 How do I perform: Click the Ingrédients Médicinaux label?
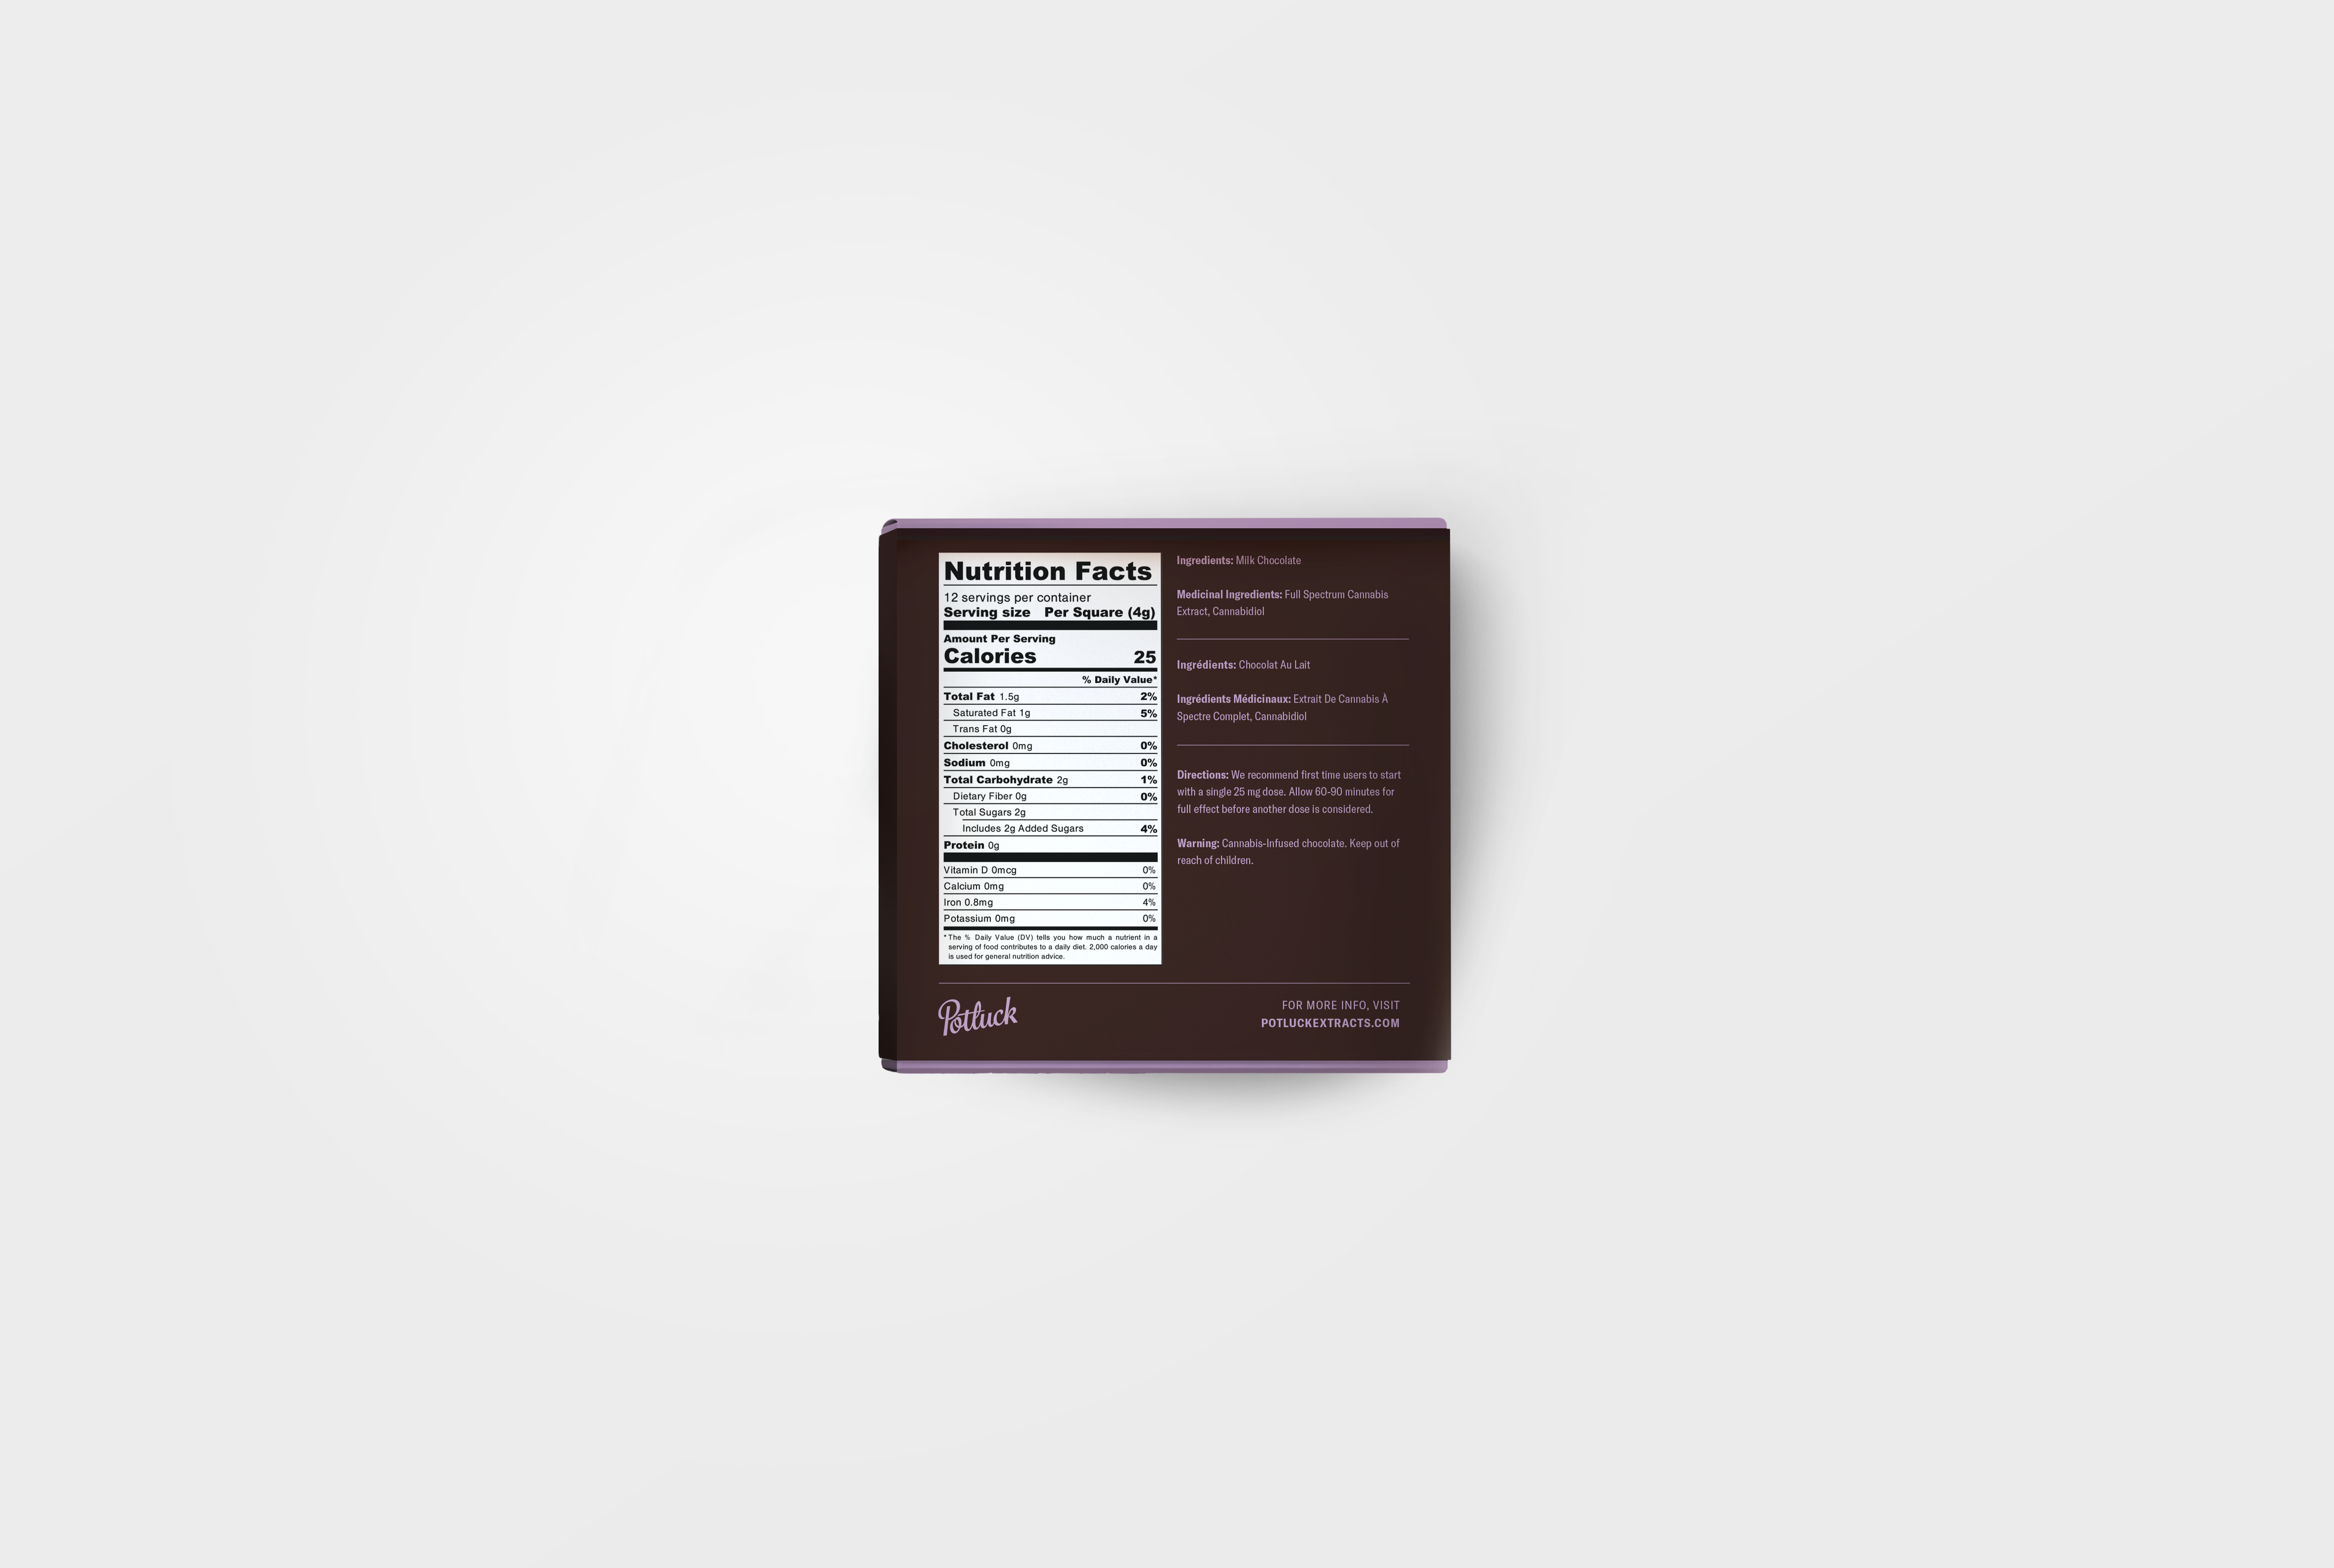coord(1233,699)
